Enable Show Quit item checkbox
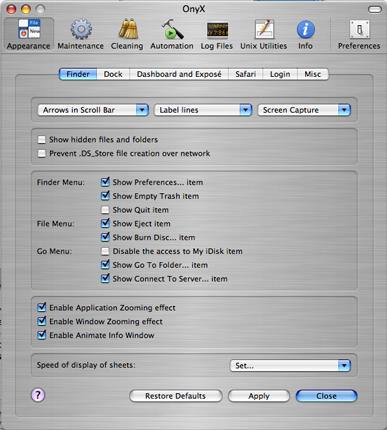This screenshot has width=387, height=430. (x=105, y=210)
